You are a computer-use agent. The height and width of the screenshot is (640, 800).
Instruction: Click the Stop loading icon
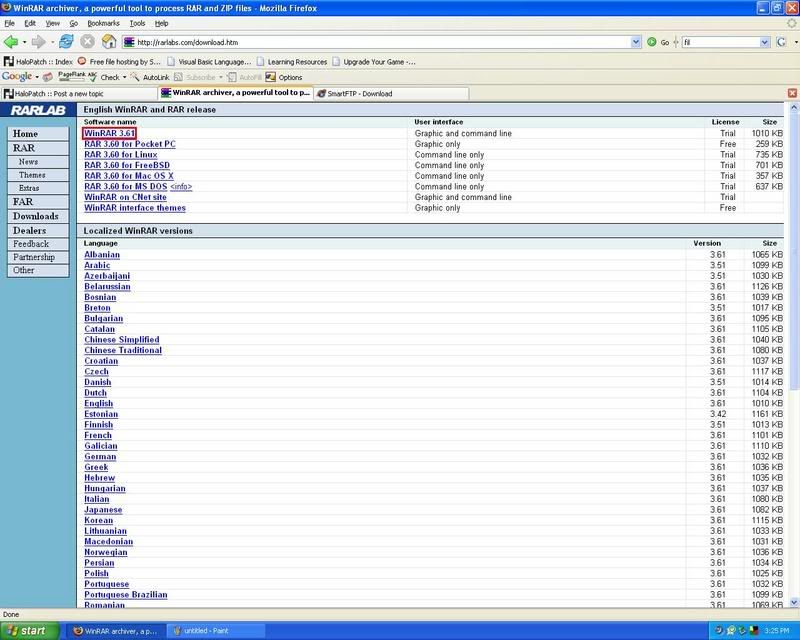[87, 42]
